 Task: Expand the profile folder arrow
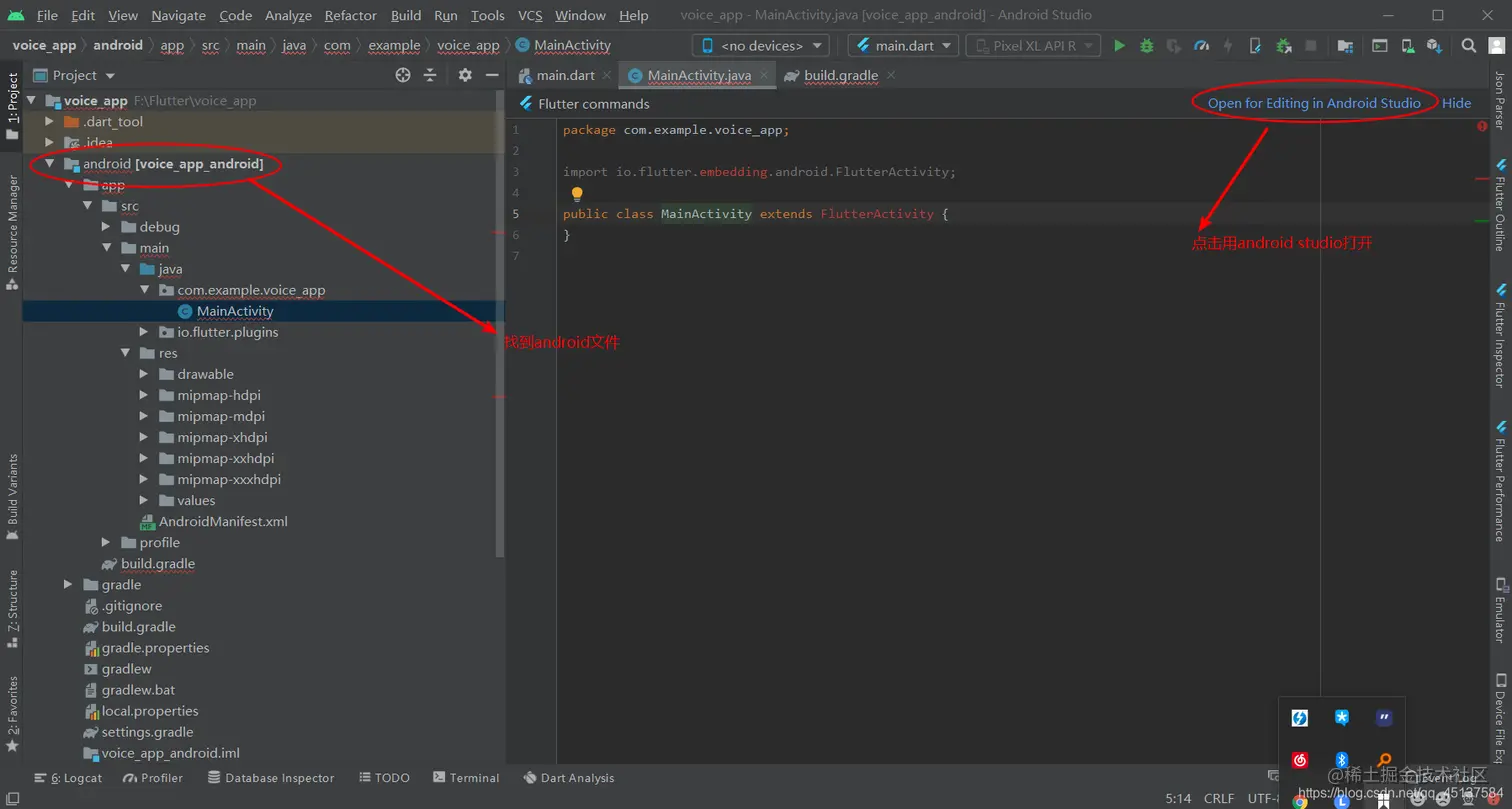(x=106, y=542)
